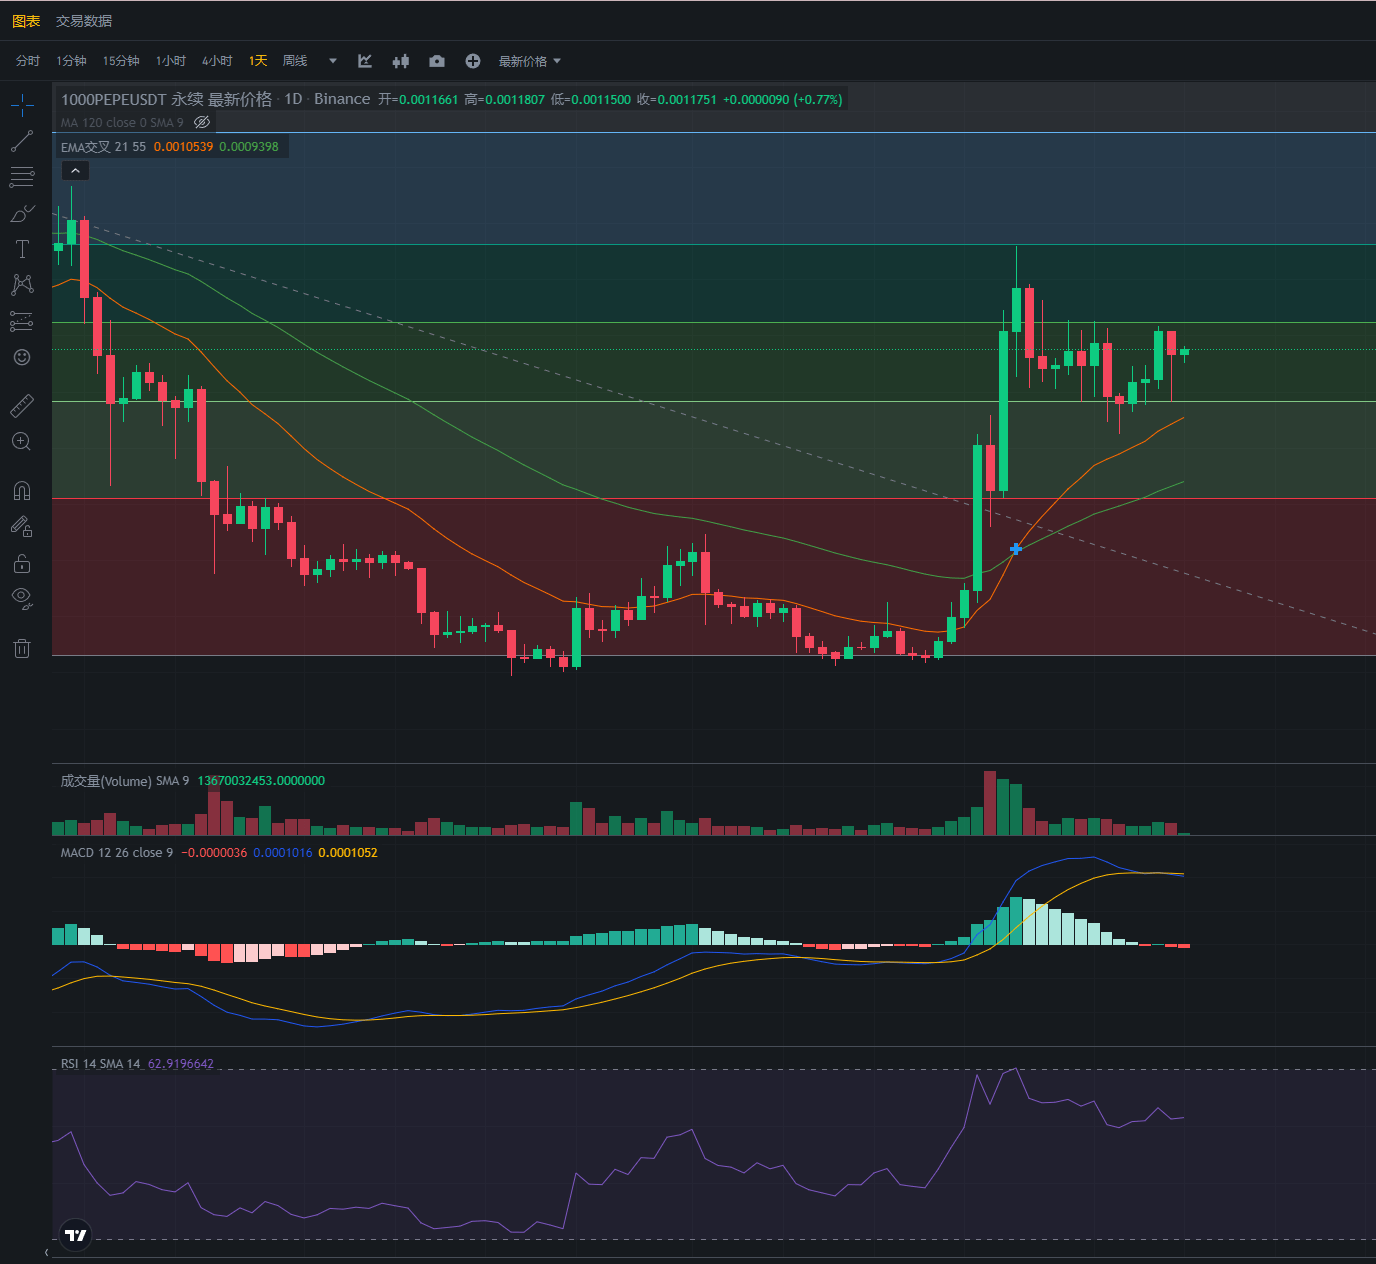
Task: Click the 15分钟 interval button
Action: [x=121, y=61]
